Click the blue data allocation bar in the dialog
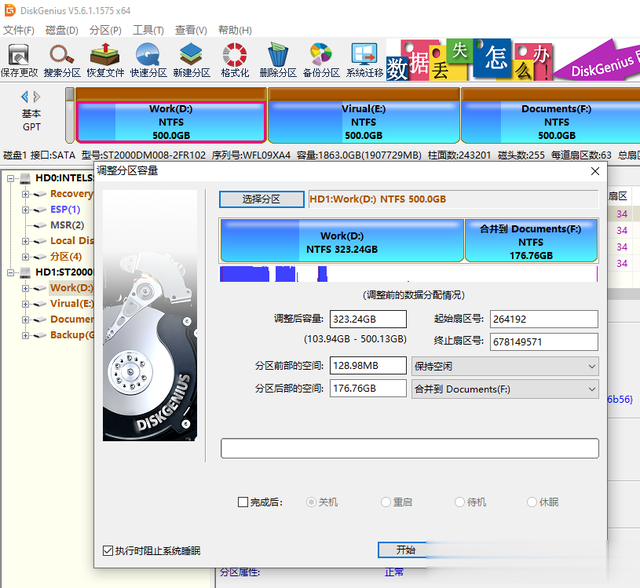 409,274
